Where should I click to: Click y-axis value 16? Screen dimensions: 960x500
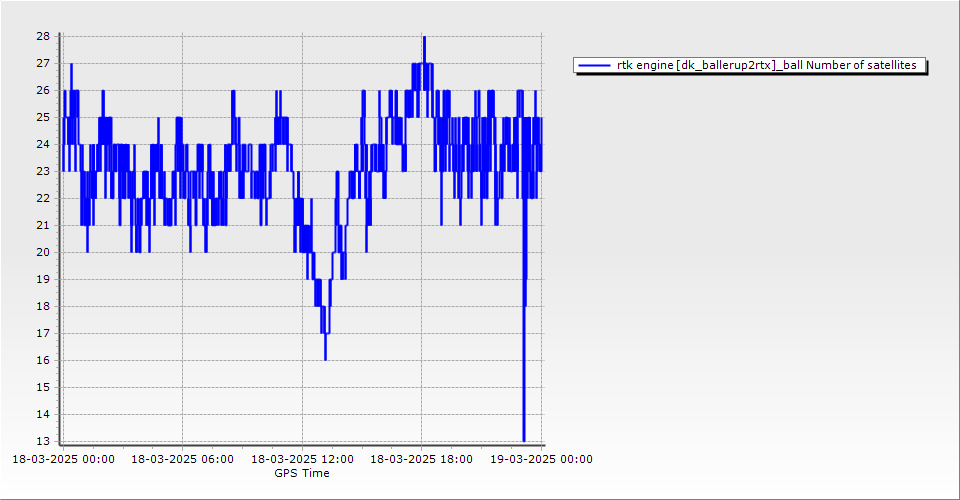43,360
